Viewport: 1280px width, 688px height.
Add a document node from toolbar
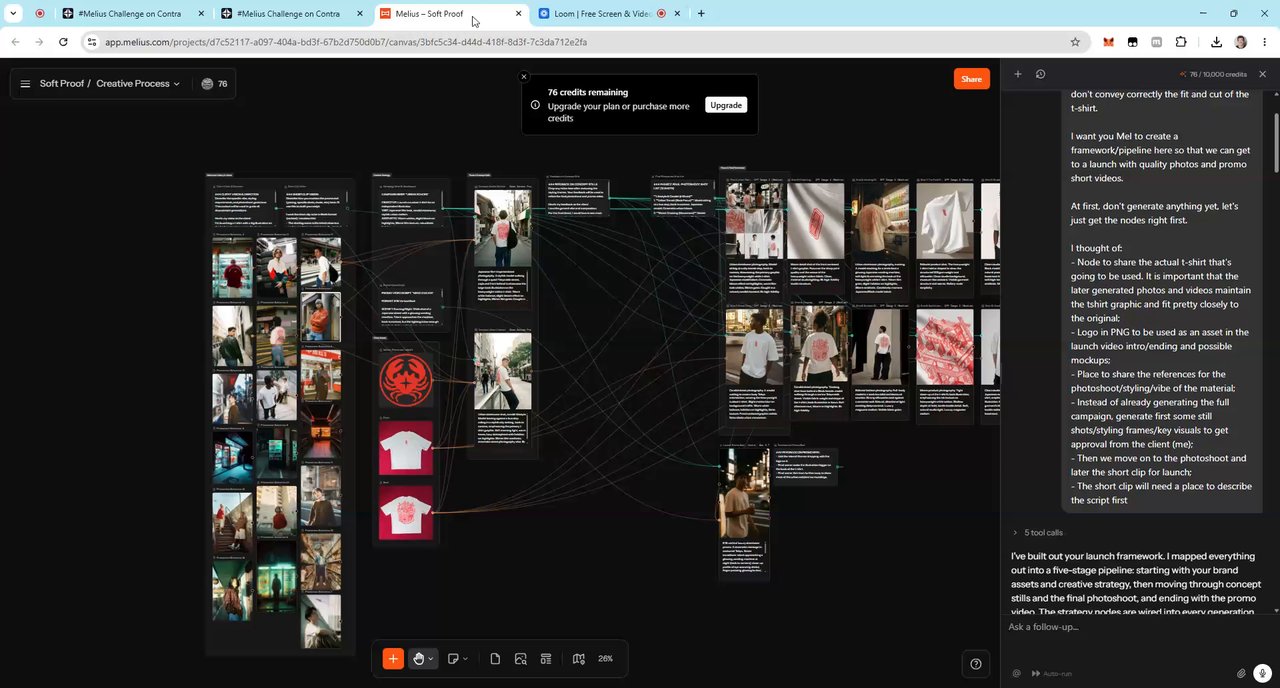495,659
